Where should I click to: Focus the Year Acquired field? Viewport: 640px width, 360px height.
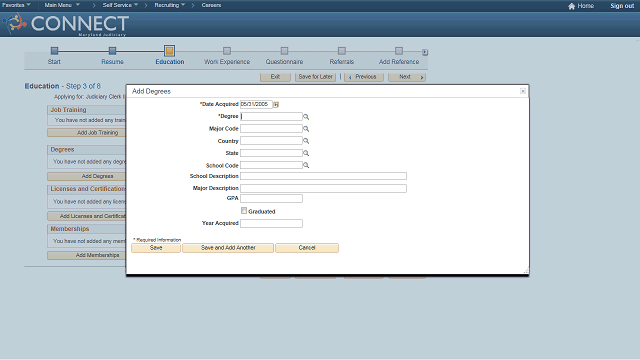coord(271,223)
